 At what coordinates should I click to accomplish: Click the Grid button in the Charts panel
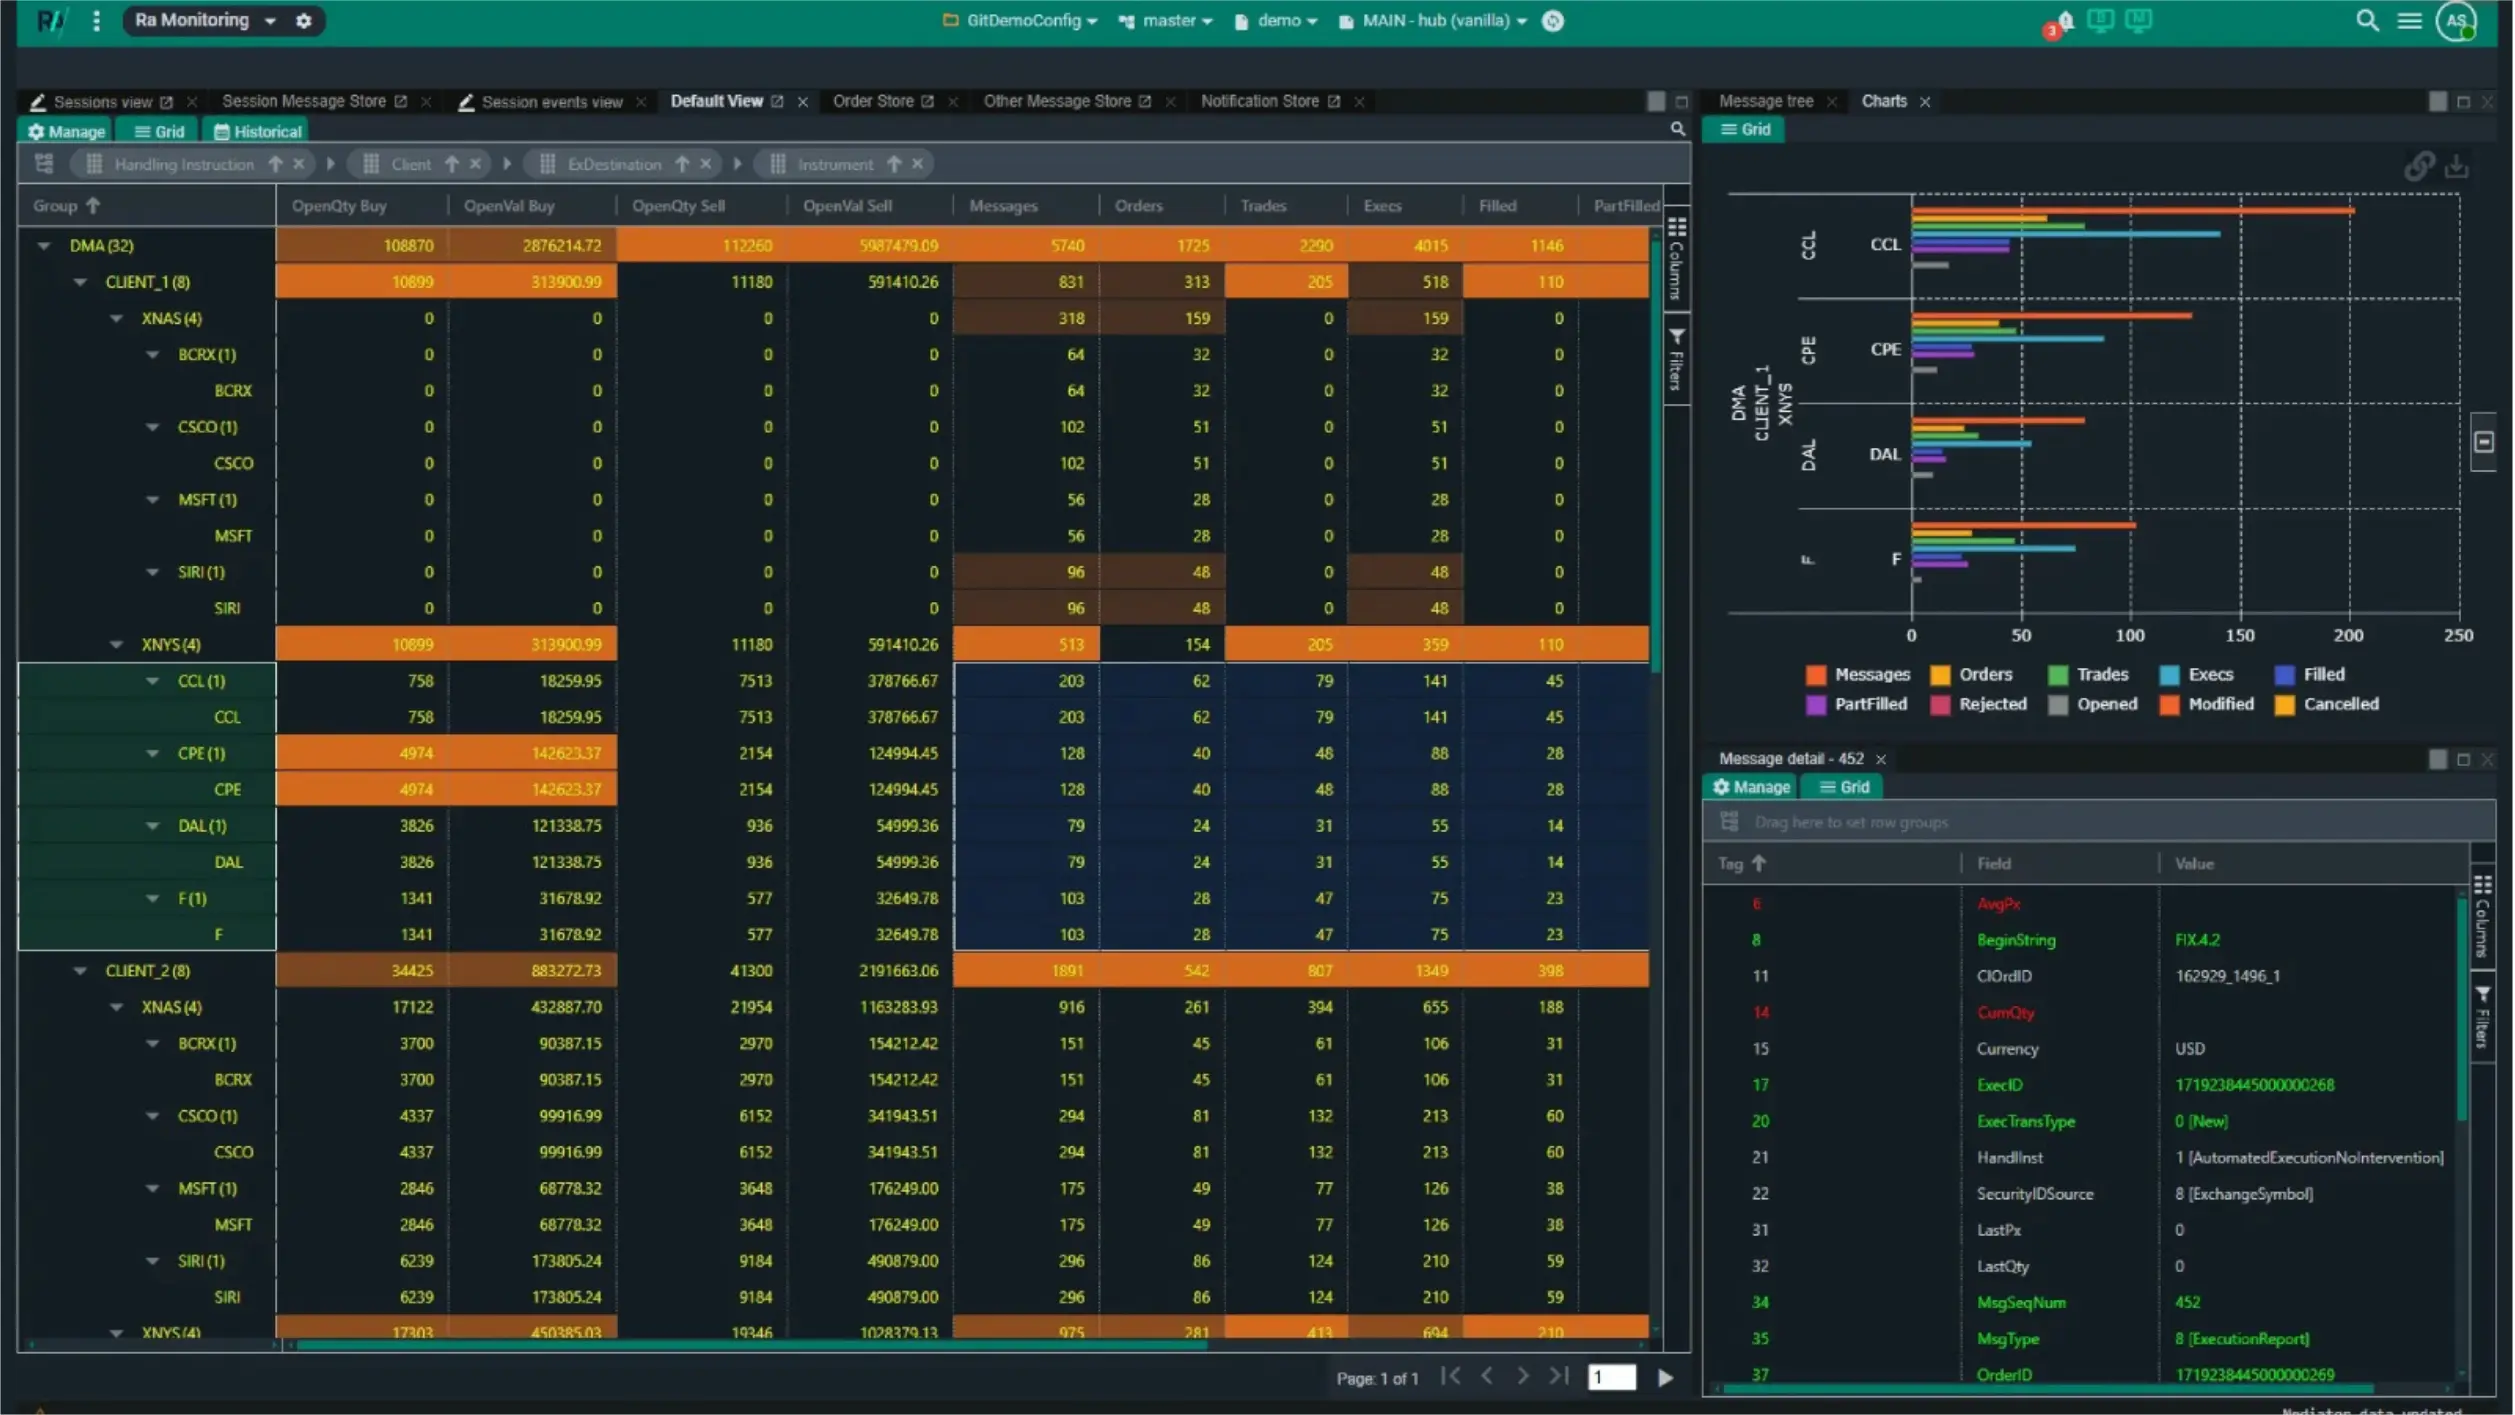[x=1745, y=129]
